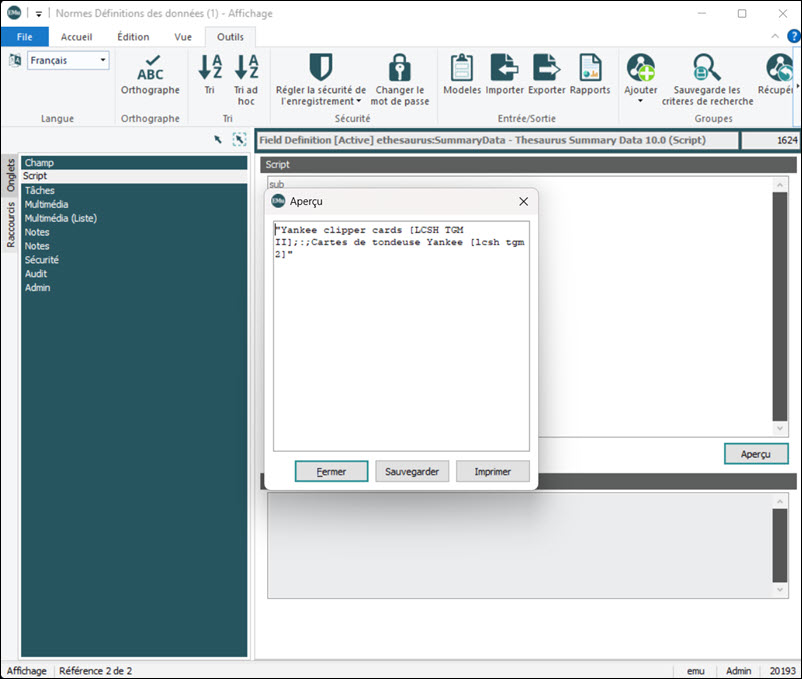Select the Admin tab in the list
802x679 pixels.
point(134,287)
